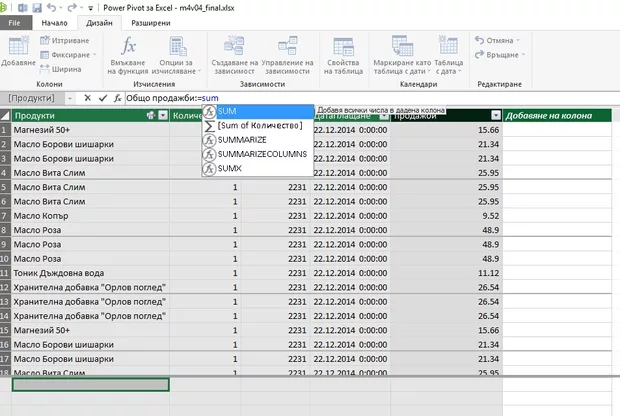Cancel formula with X in formula bar
Viewport: 620px width, 416px height.
point(87,98)
